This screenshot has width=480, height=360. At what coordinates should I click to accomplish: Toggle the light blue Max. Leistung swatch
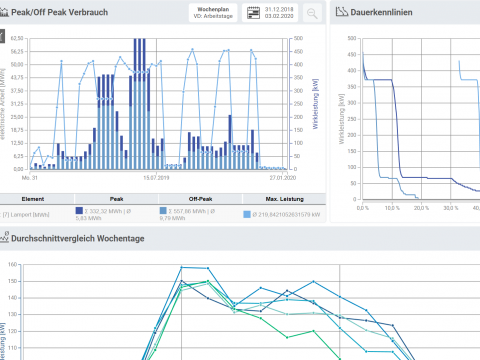[x=247, y=214]
